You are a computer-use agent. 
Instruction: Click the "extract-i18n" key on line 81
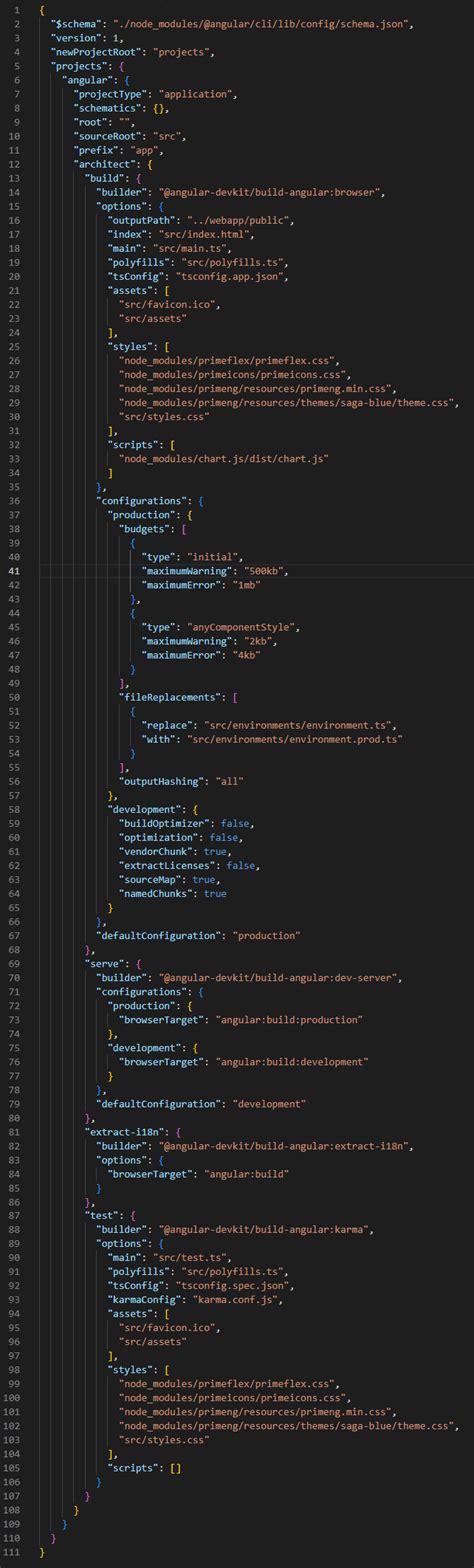pos(125,1131)
